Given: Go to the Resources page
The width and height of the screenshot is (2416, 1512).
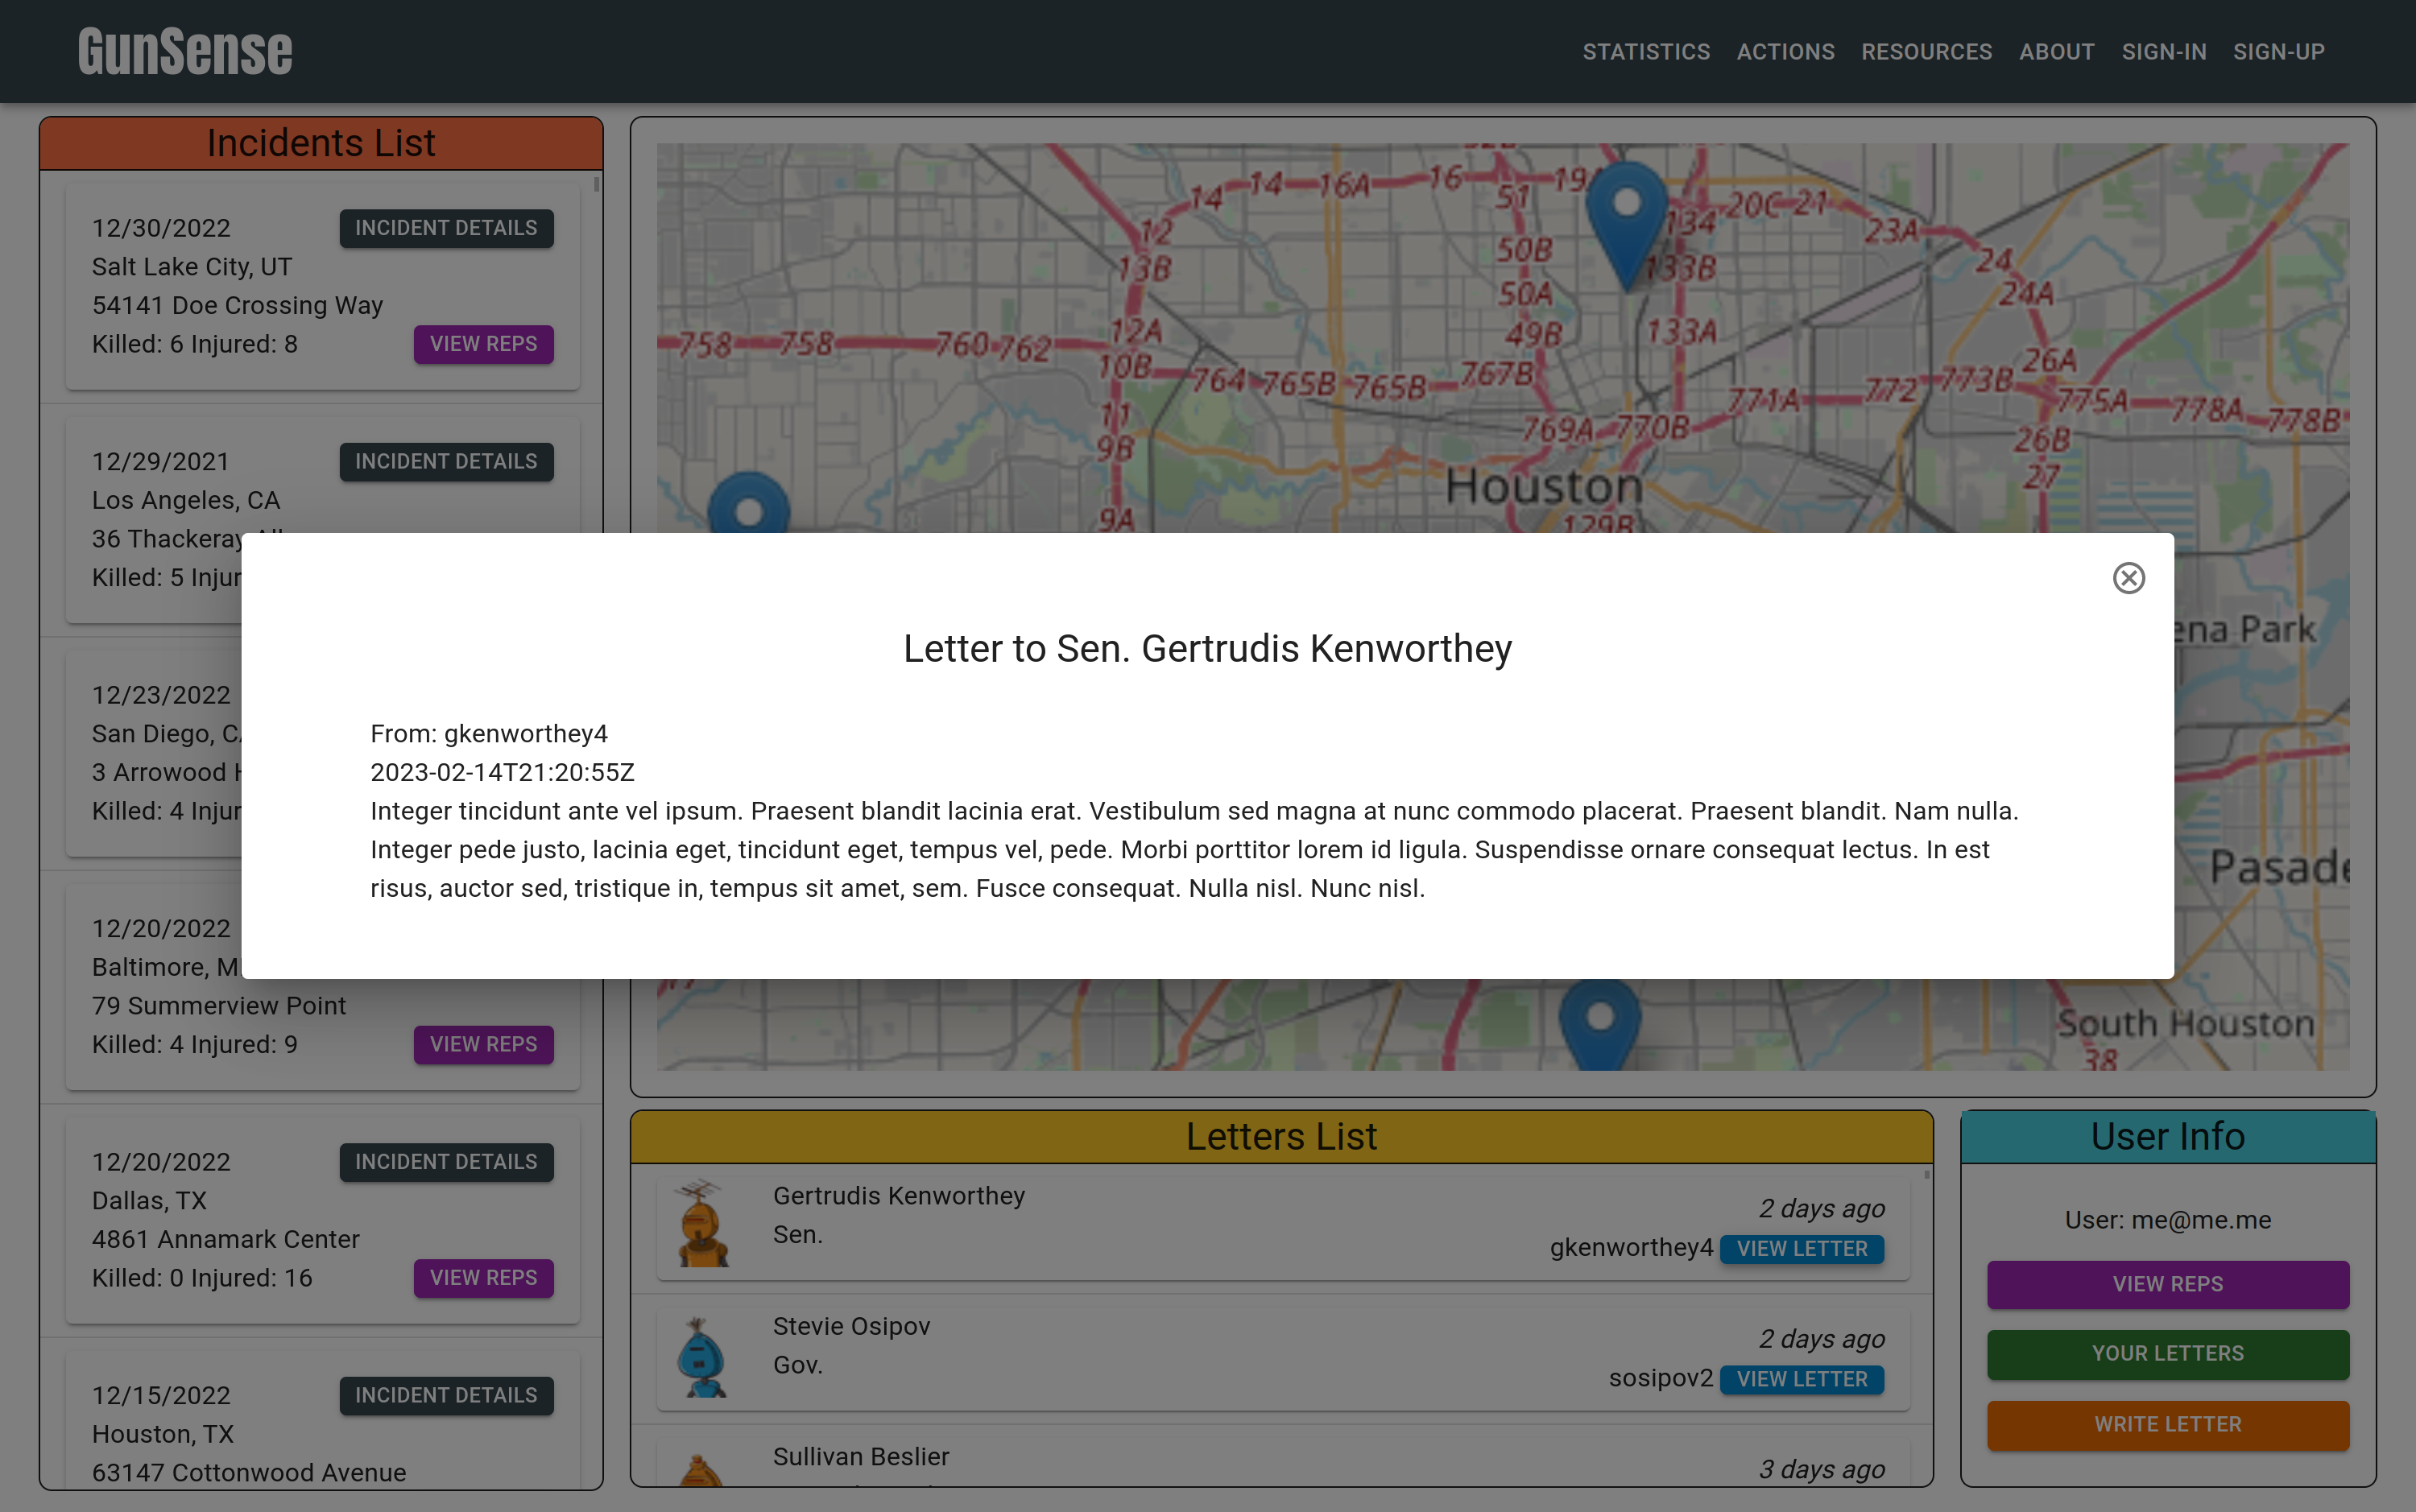Looking at the screenshot, I should 1926,52.
